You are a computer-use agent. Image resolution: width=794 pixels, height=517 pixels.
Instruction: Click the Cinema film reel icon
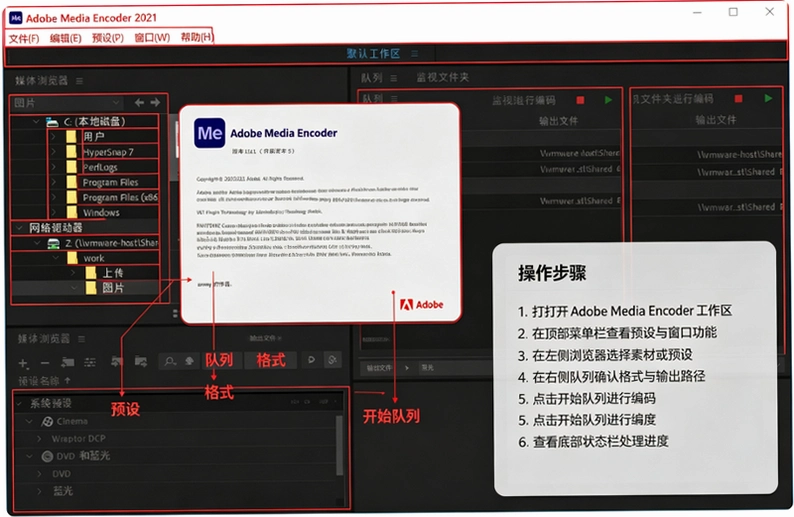(x=47, y=421)
